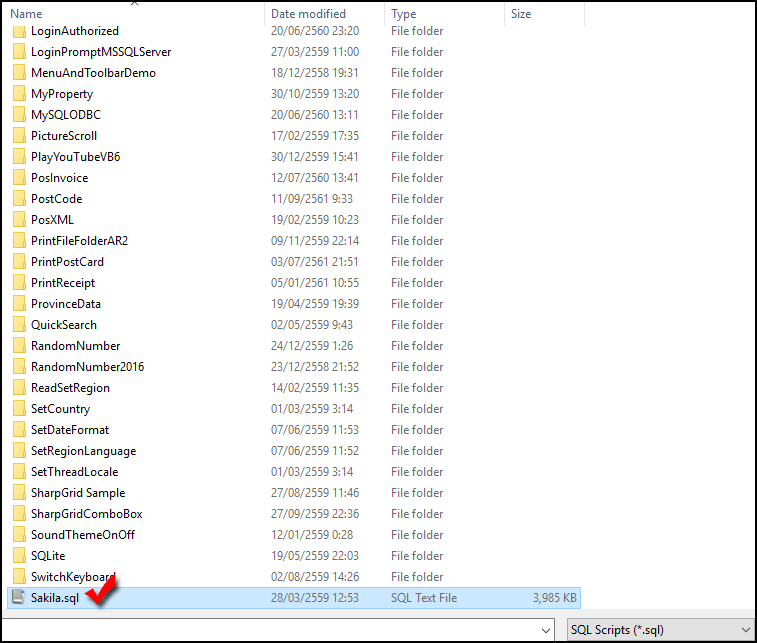This screenshot has height=643, width=757.
Task: Click the ProvinceData folder icon
Action: click(x=19, y=304)
